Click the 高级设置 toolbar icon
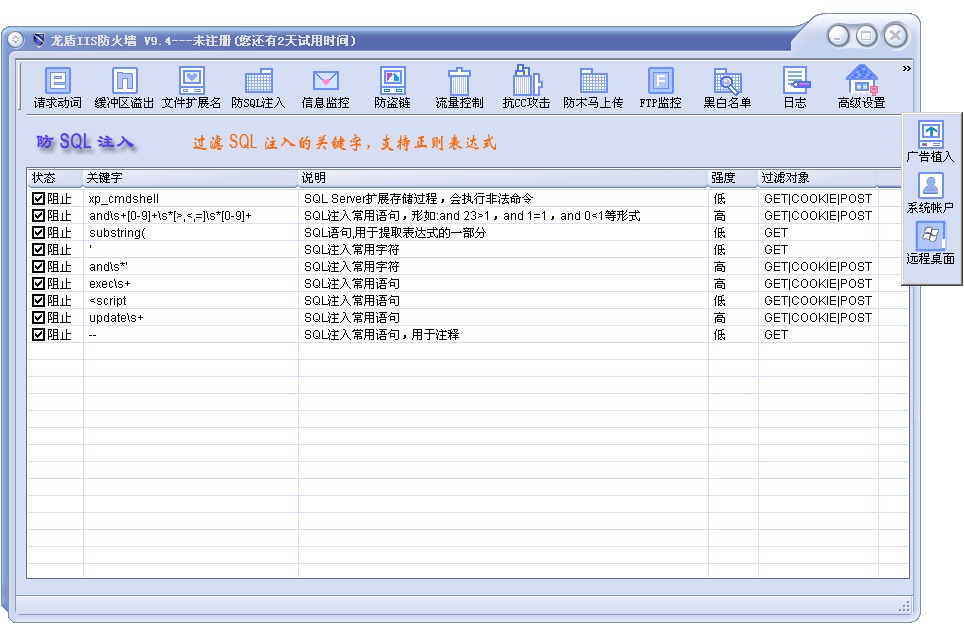964x626 pixels. [x=860, y=85]
